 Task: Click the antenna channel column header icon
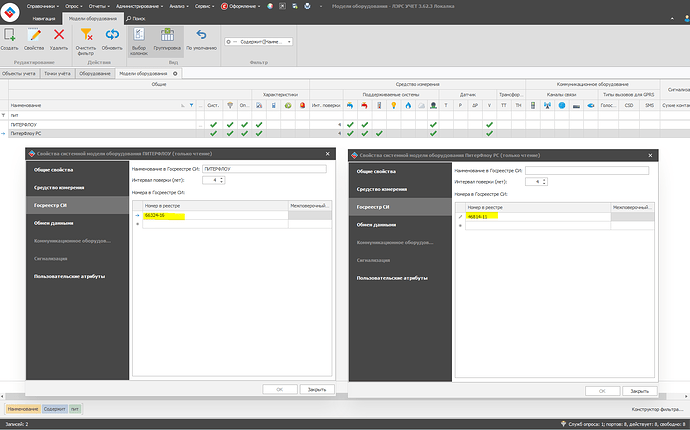click(547, 105)
